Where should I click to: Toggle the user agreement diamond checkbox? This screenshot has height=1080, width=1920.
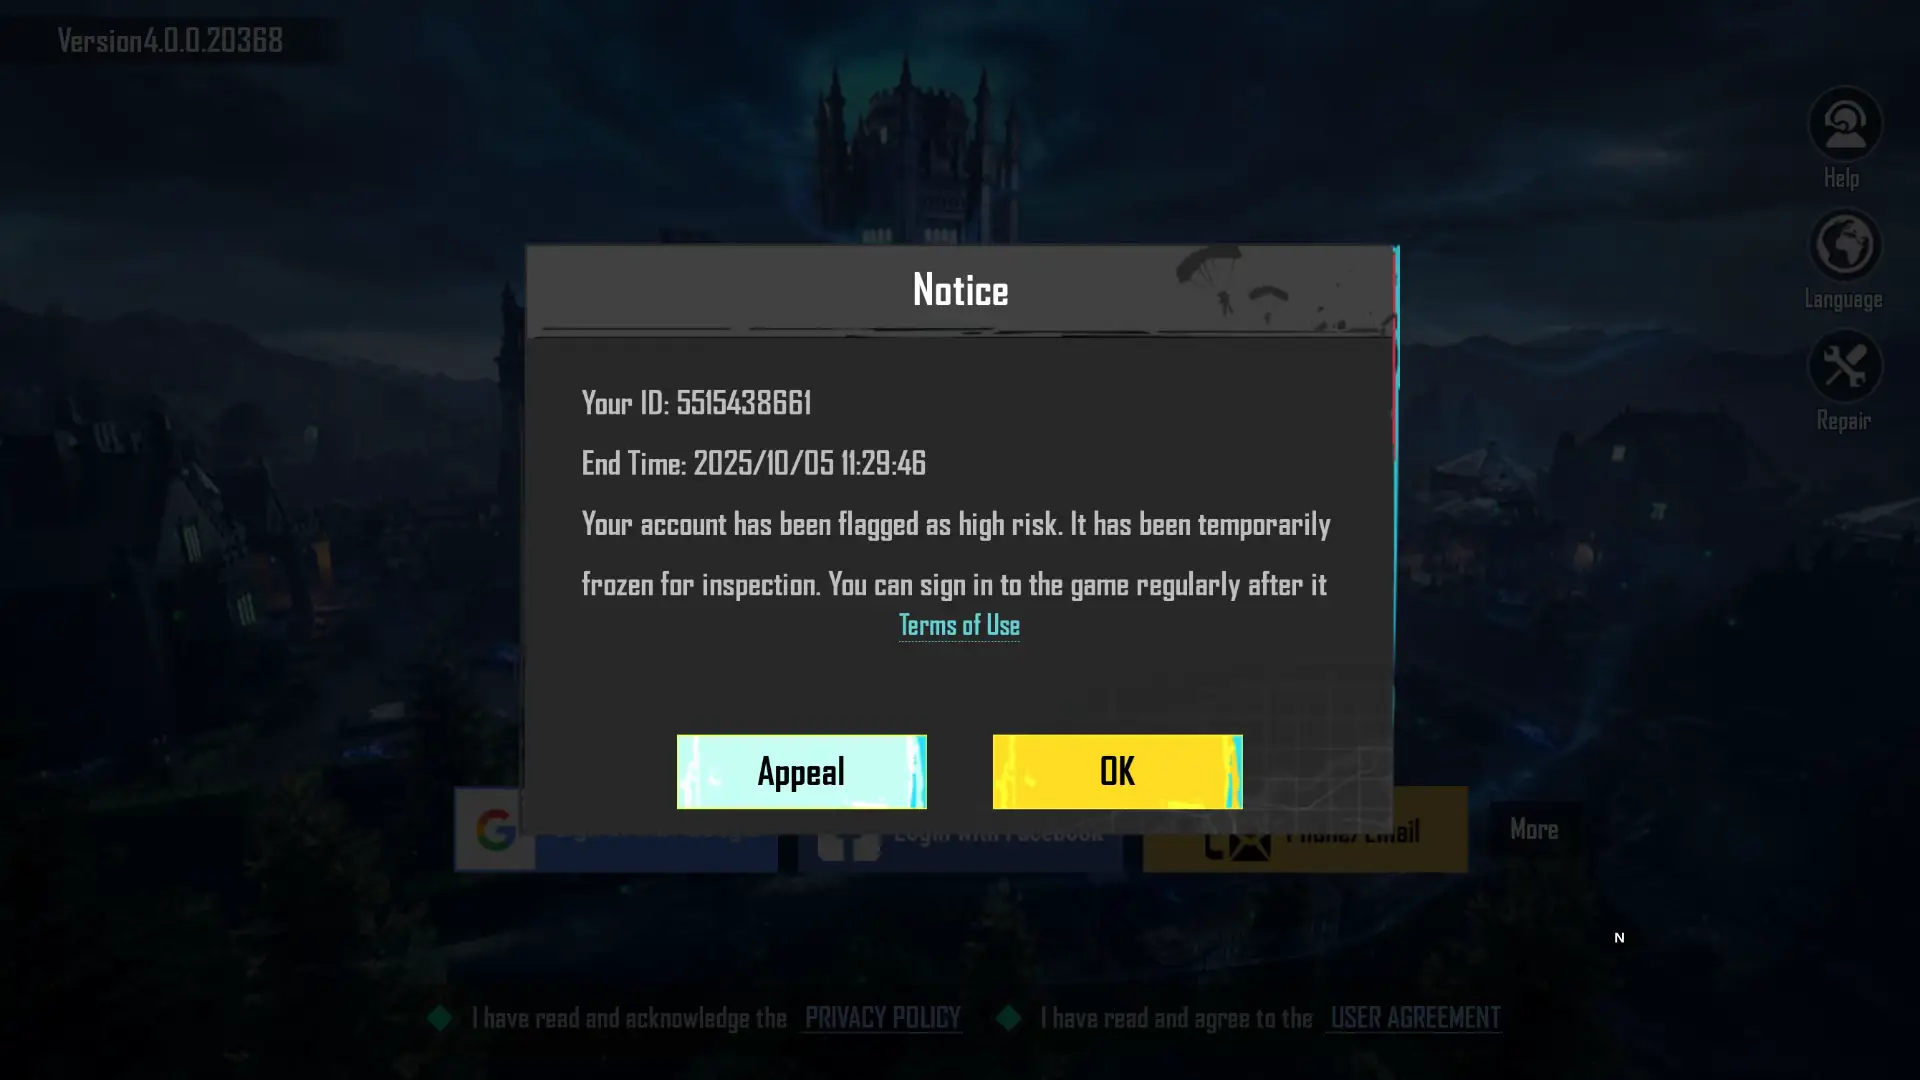point(1008,1018)
